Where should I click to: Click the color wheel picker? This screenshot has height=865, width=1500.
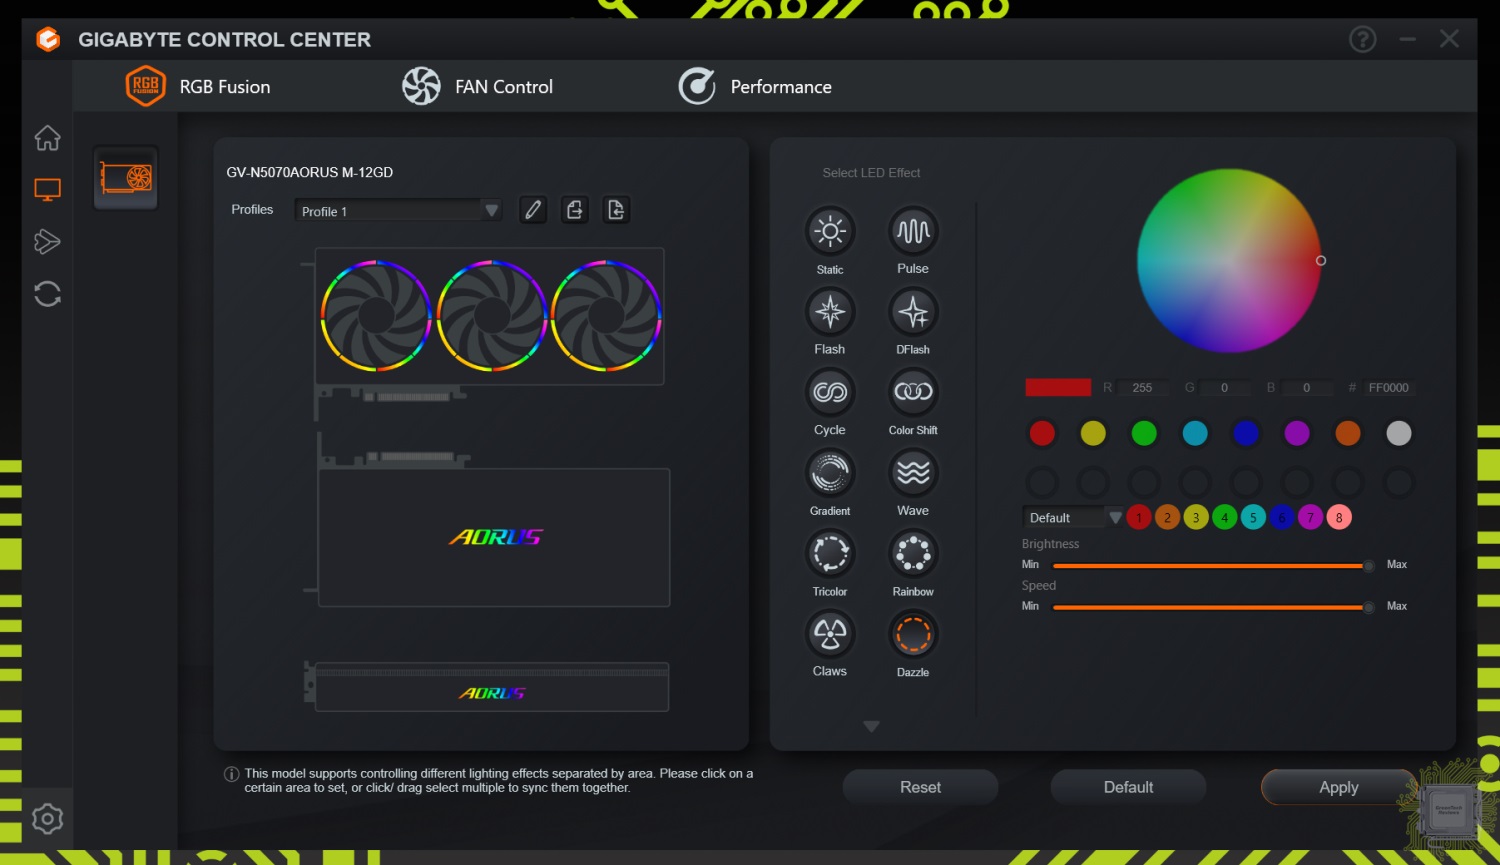point(1229,260)
